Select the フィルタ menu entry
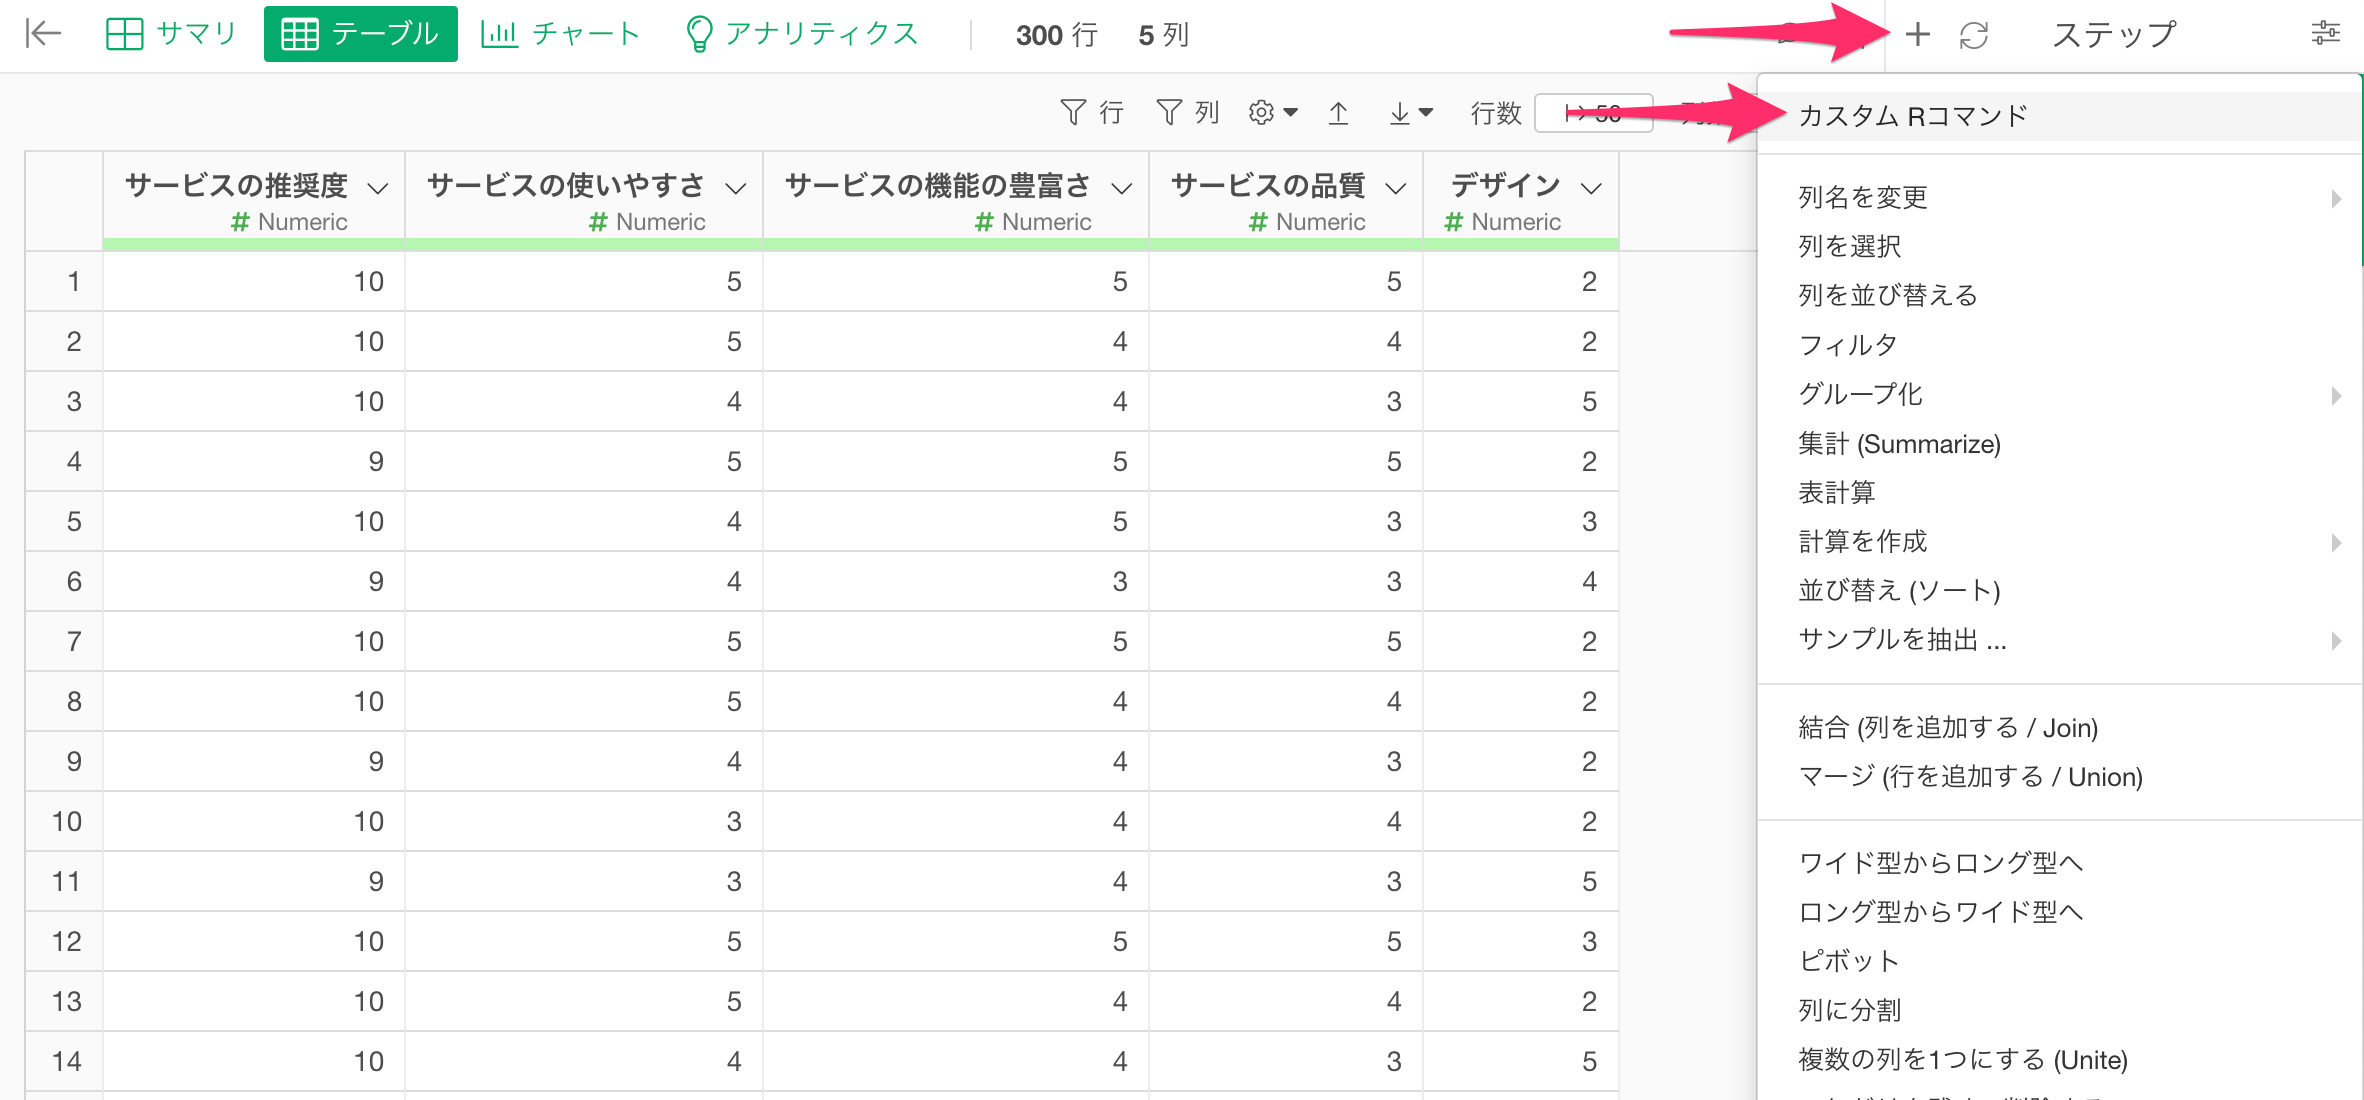Image resolution: width=2364 pixels, height=1100 pixels. 2059,345
